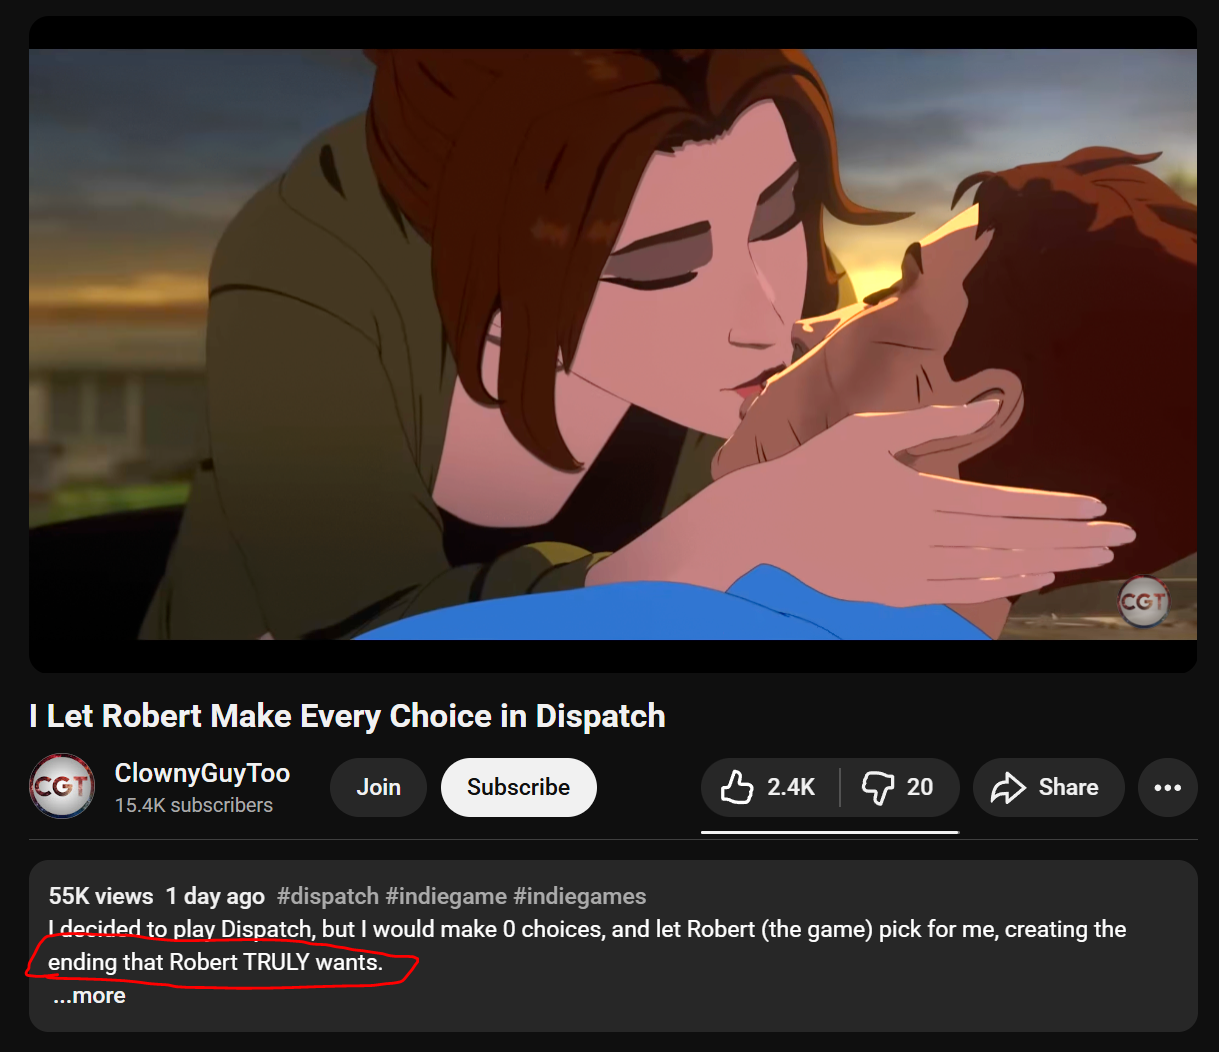Subscribe to ClownyGuyToo channel

(518, 787)
